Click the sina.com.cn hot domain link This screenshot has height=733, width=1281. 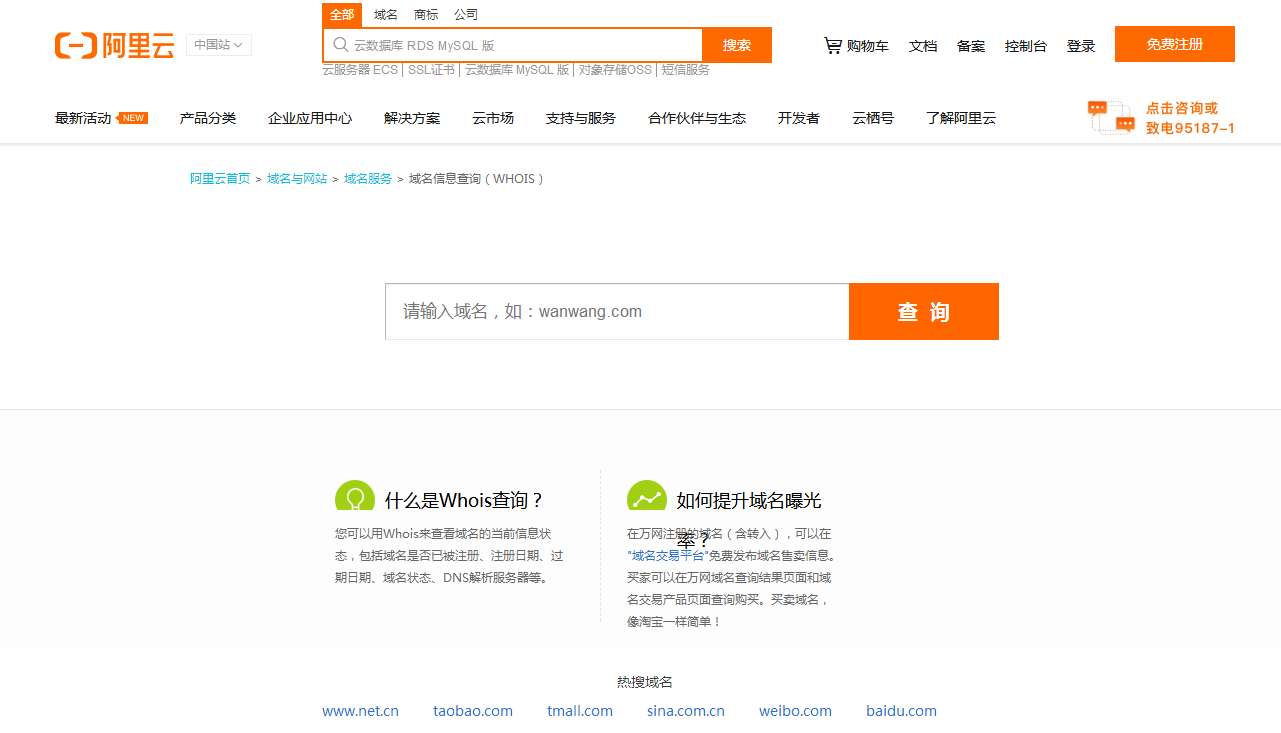pyautogui.click(x=686, y=711)
